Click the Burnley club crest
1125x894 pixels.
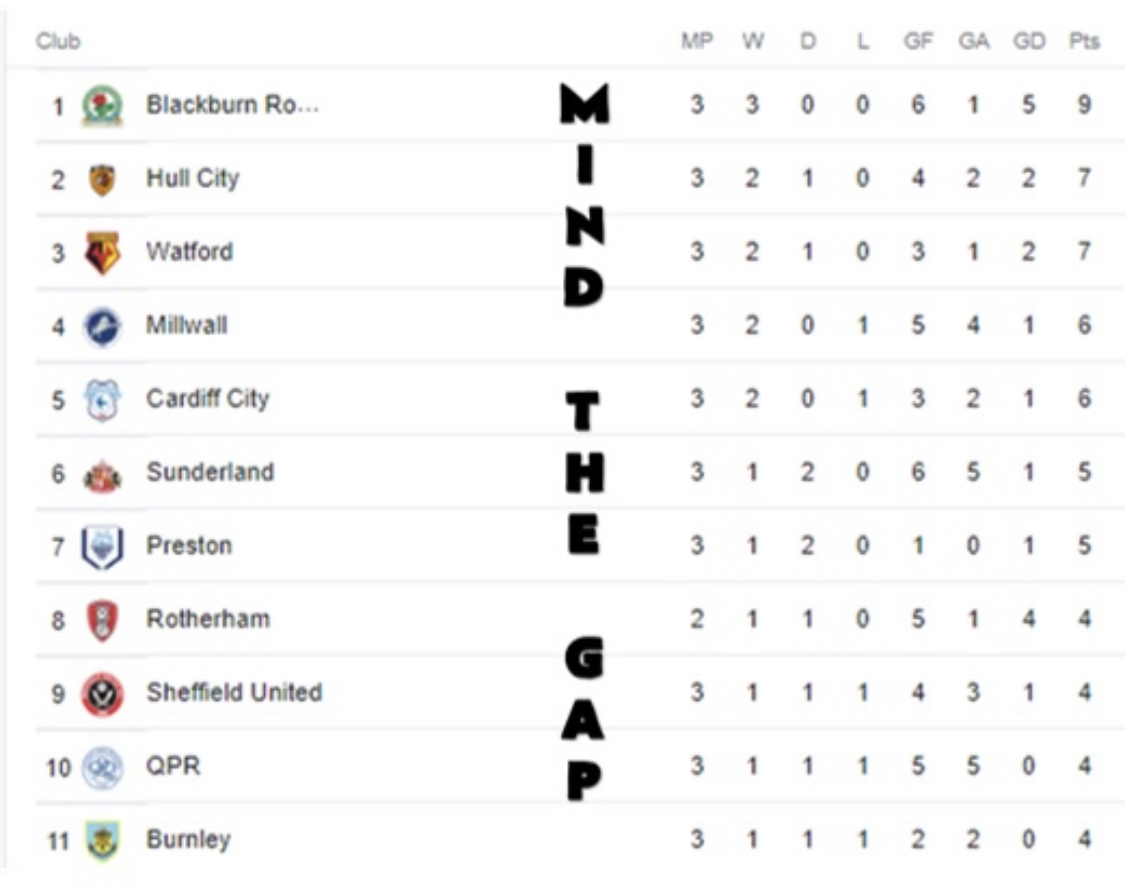coord(102,840)
